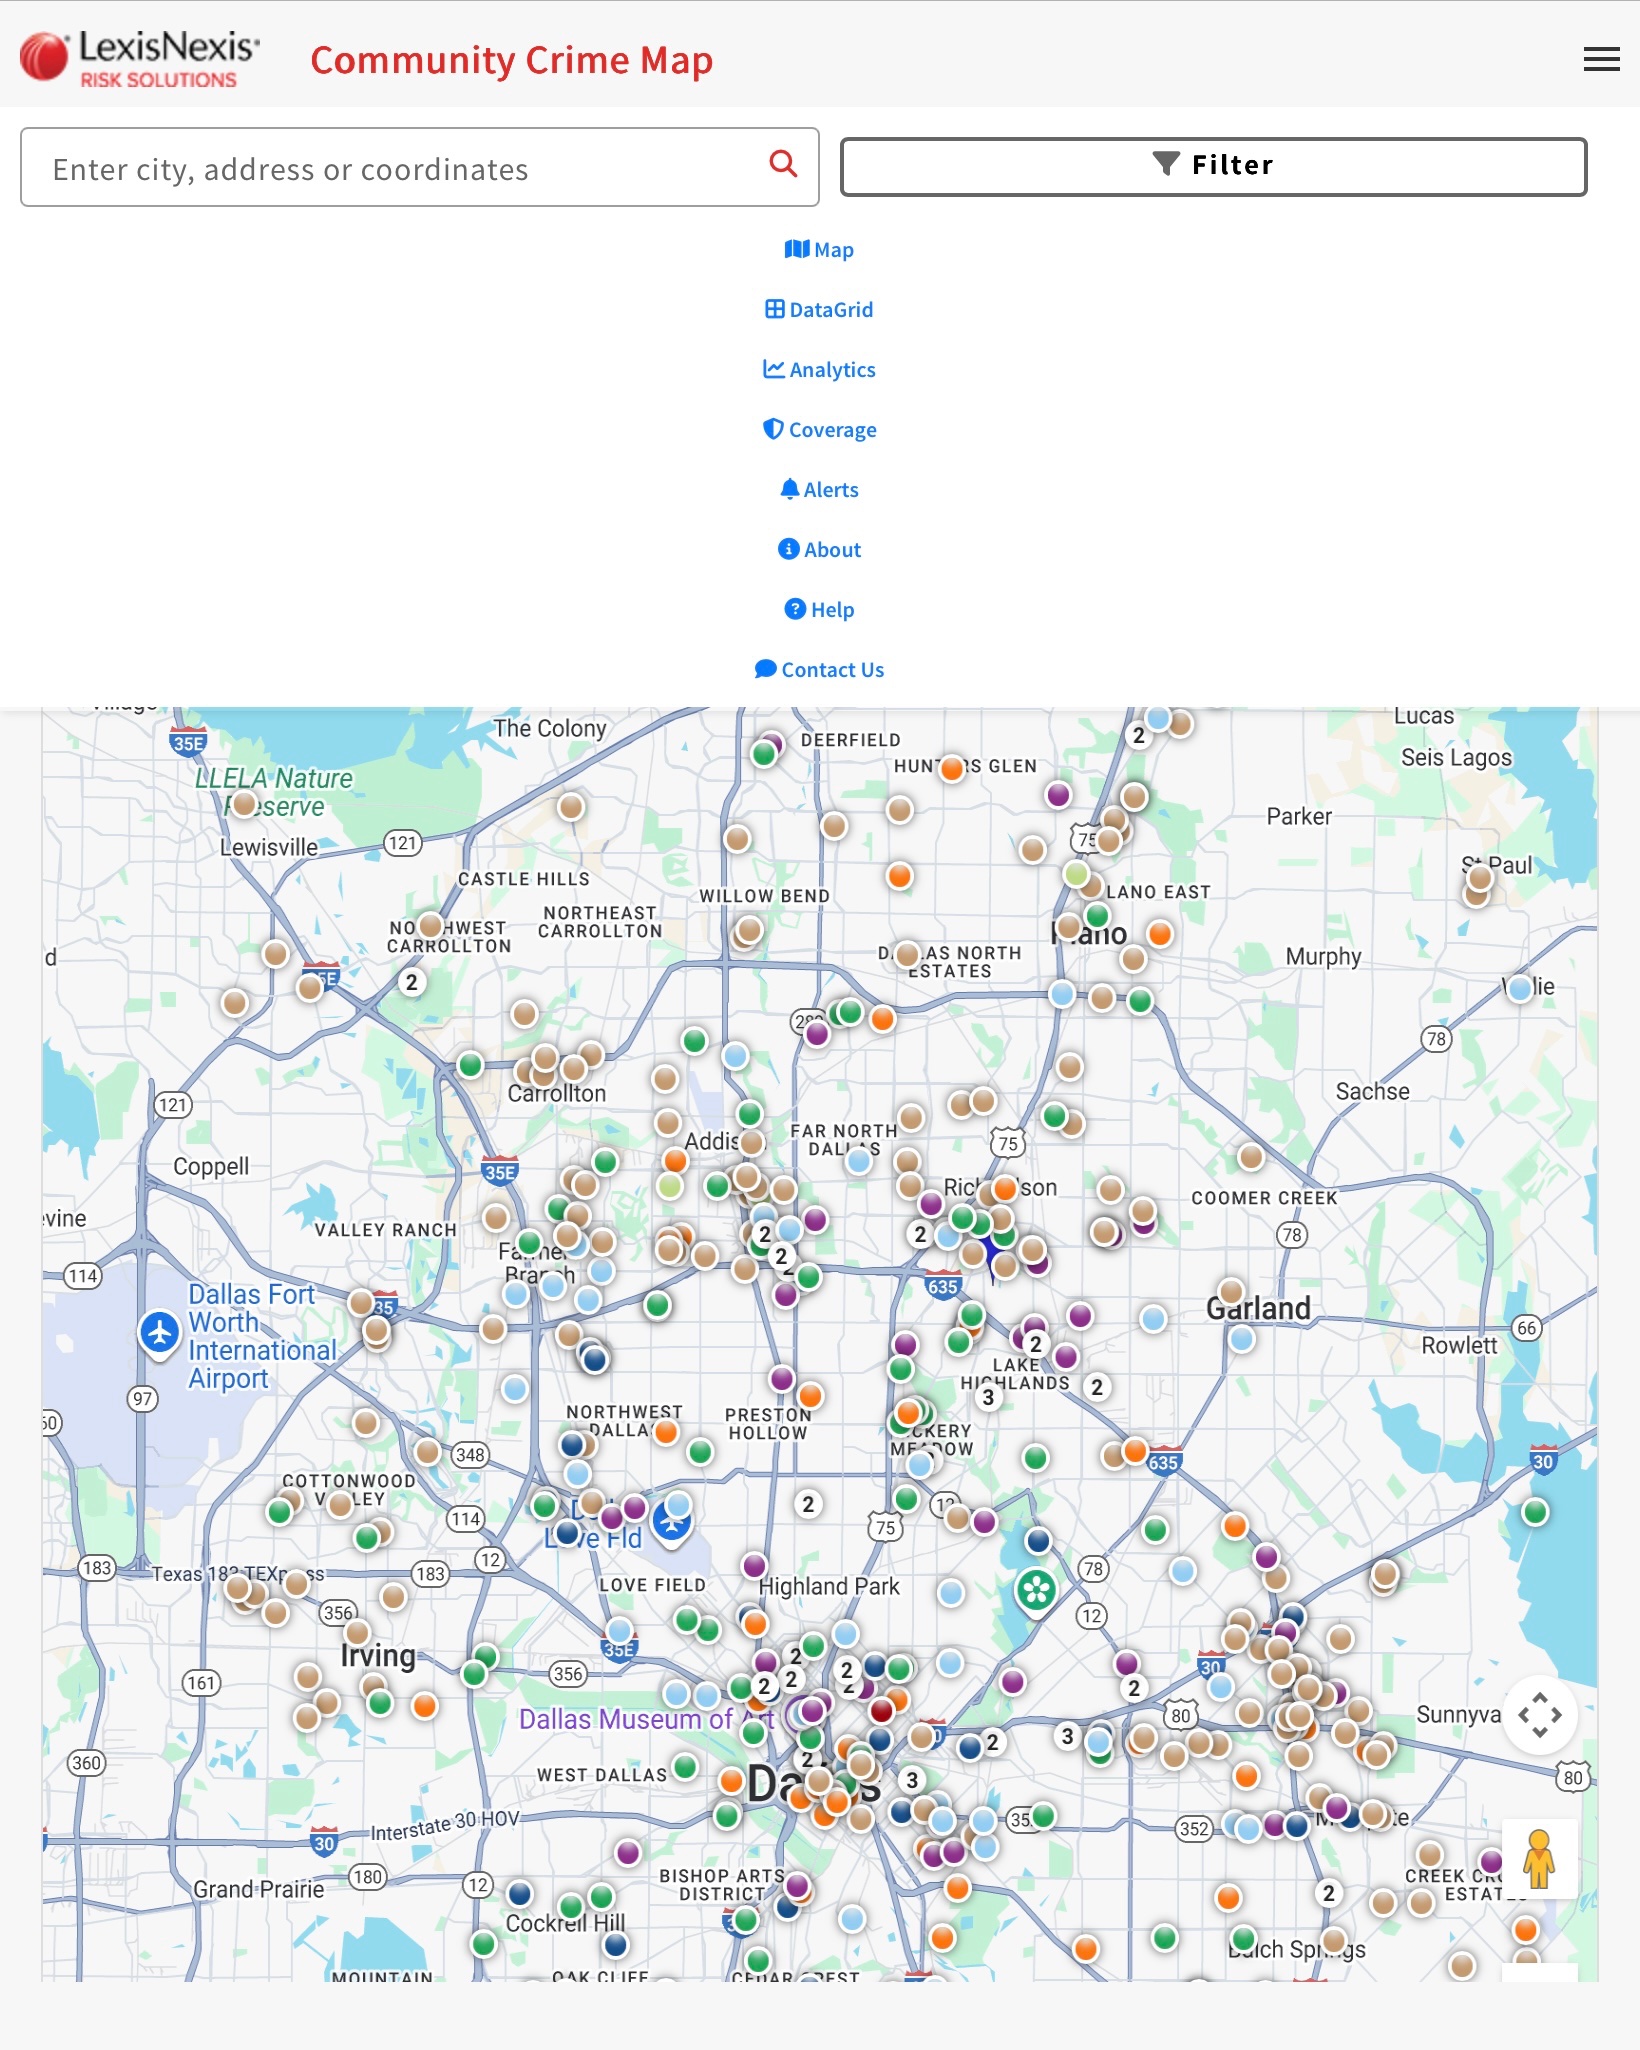
Task: Click the cluster marker near Northwest Carrollton
Action: click(x=411, y=982)
